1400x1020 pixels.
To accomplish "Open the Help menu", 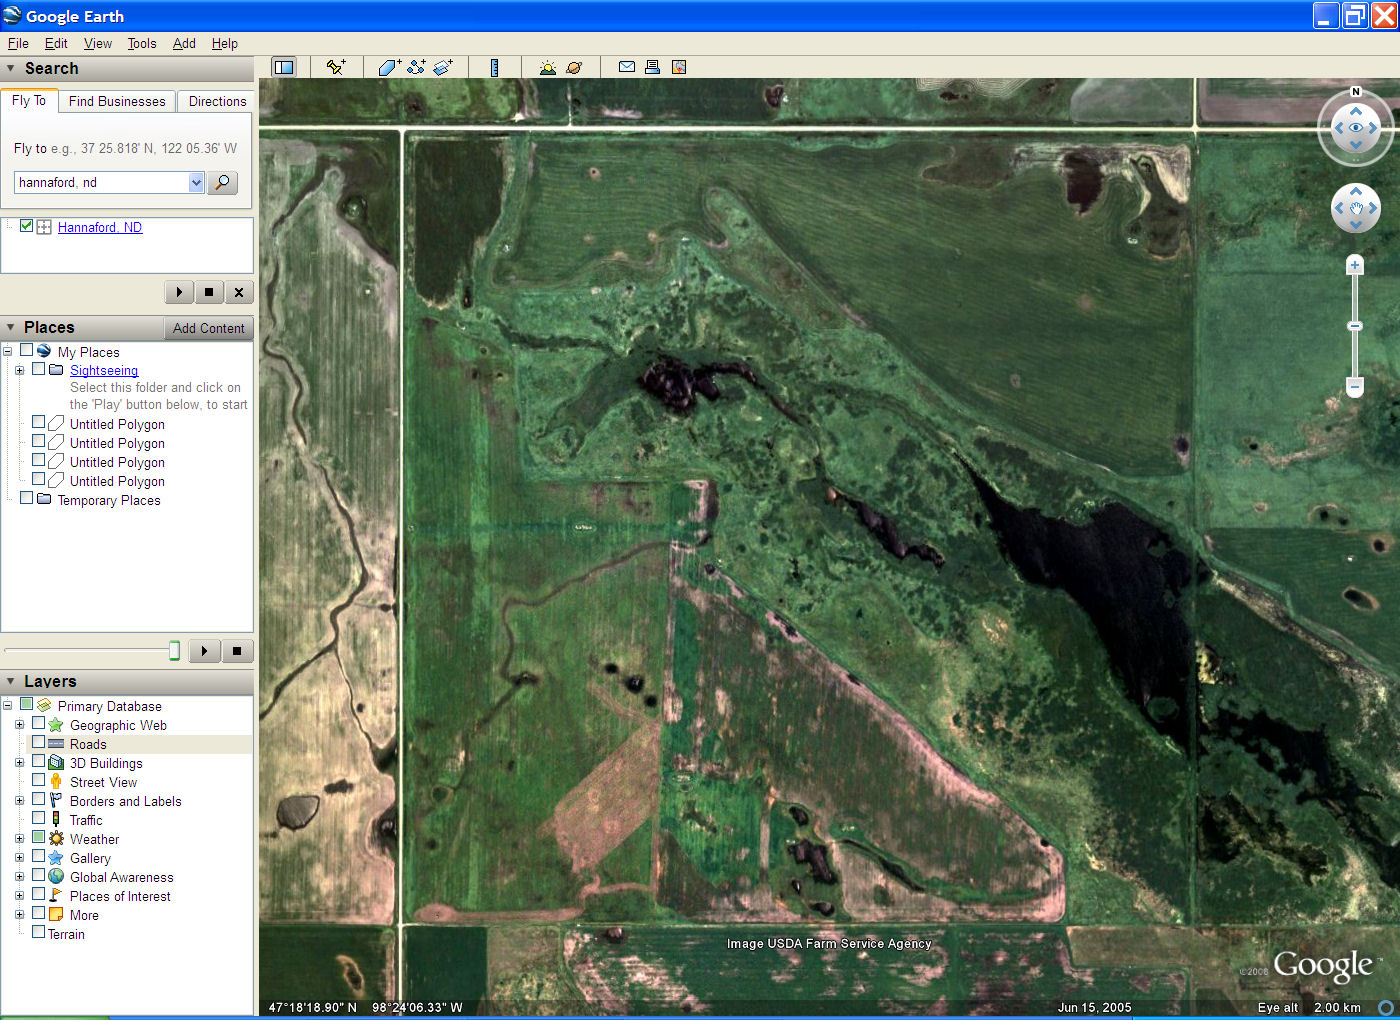I will click(x=225, y=43).
